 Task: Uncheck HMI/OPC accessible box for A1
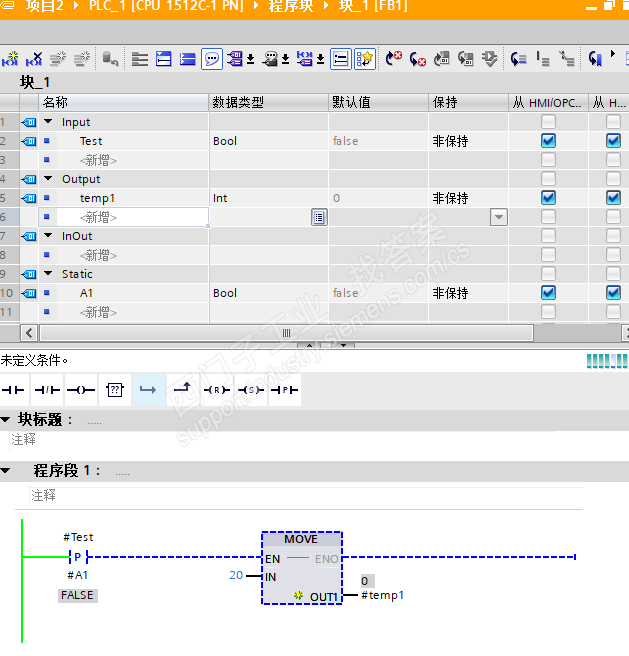coord(548,293)
